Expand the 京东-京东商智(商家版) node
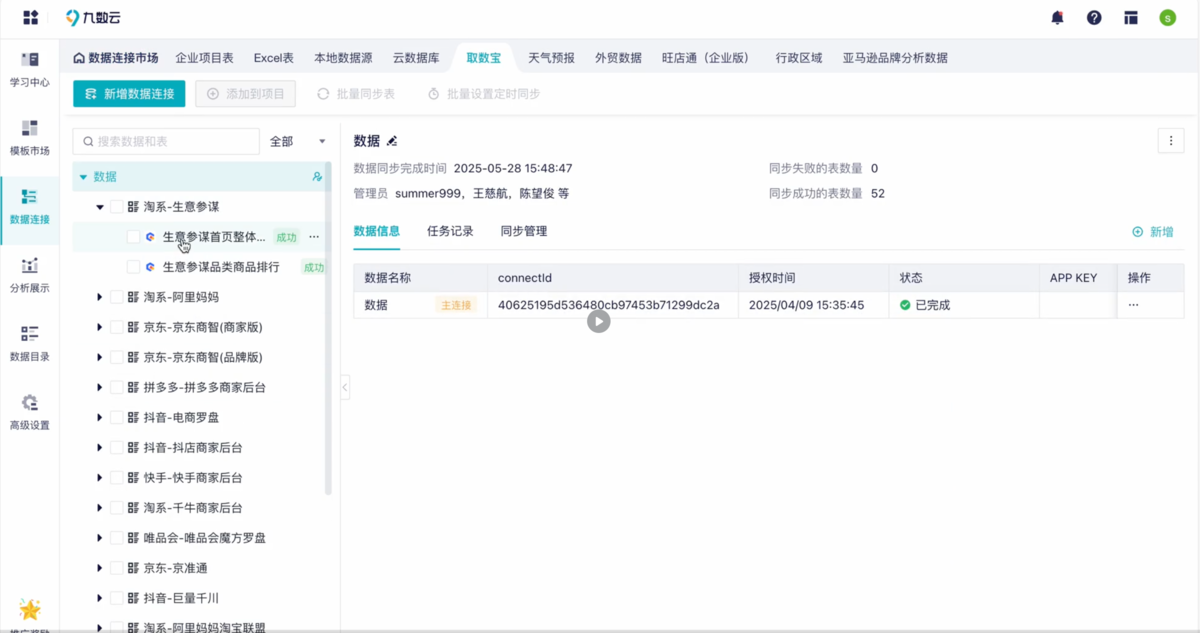Viewport: 1200px width, 633px height. (x=100, y=327)
